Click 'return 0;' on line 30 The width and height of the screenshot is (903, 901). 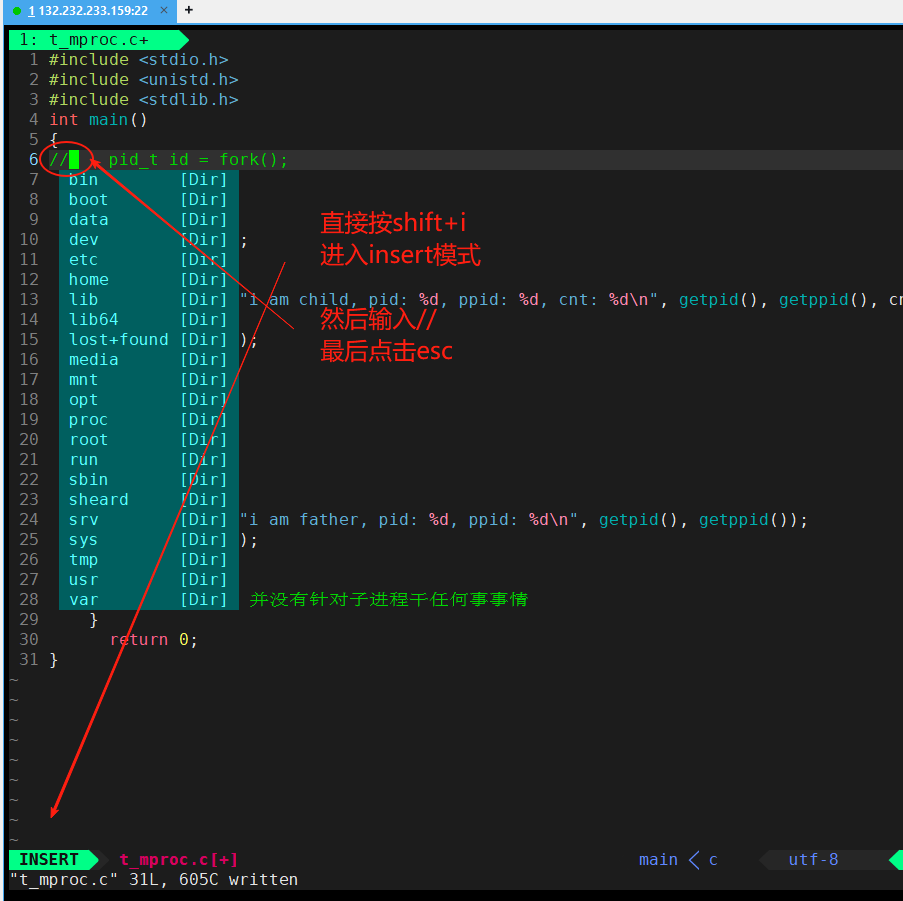[x=154, y=640]
